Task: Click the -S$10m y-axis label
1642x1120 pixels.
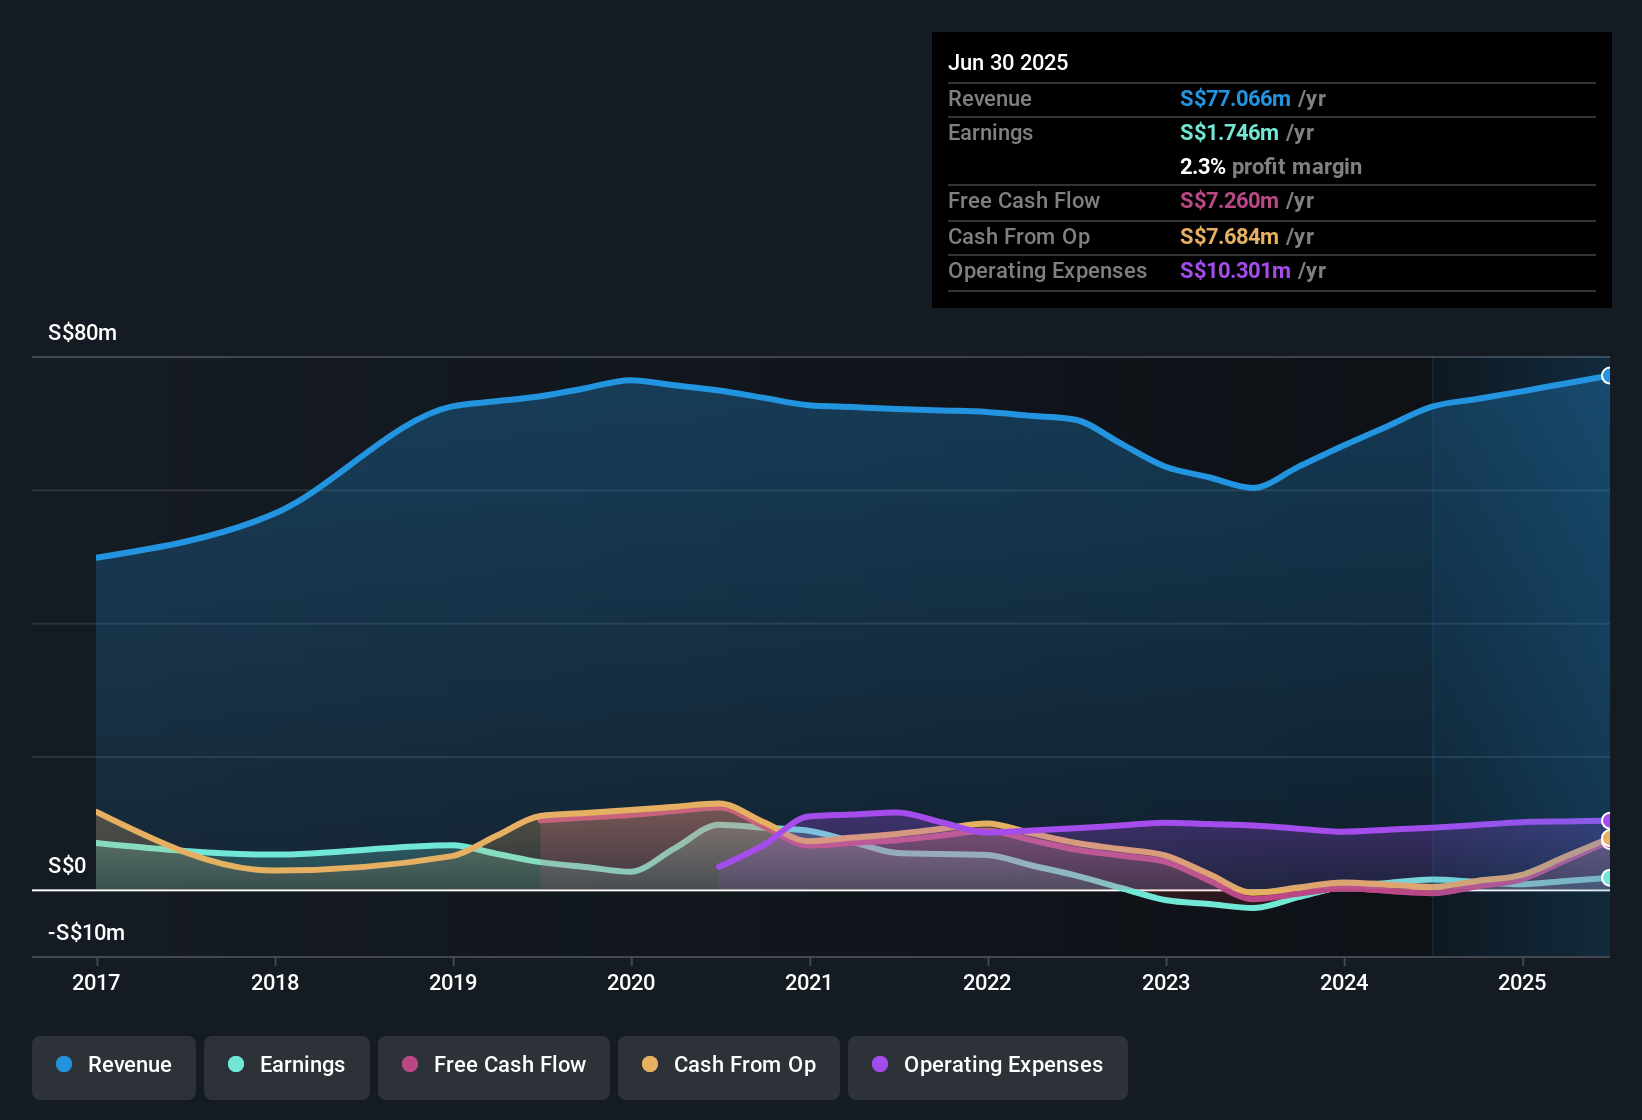Action: [86, 933]
